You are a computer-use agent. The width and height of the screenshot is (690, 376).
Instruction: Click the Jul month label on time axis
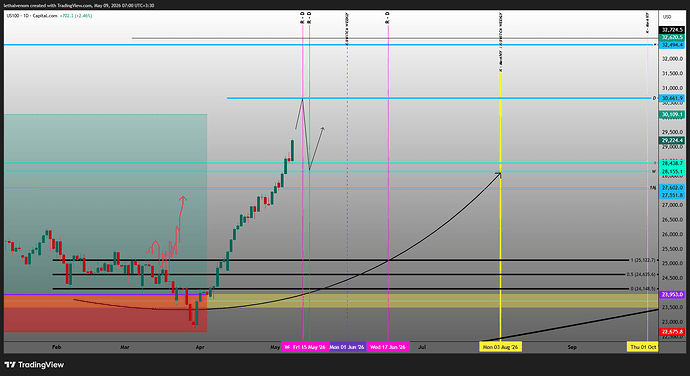click(422, 347)
